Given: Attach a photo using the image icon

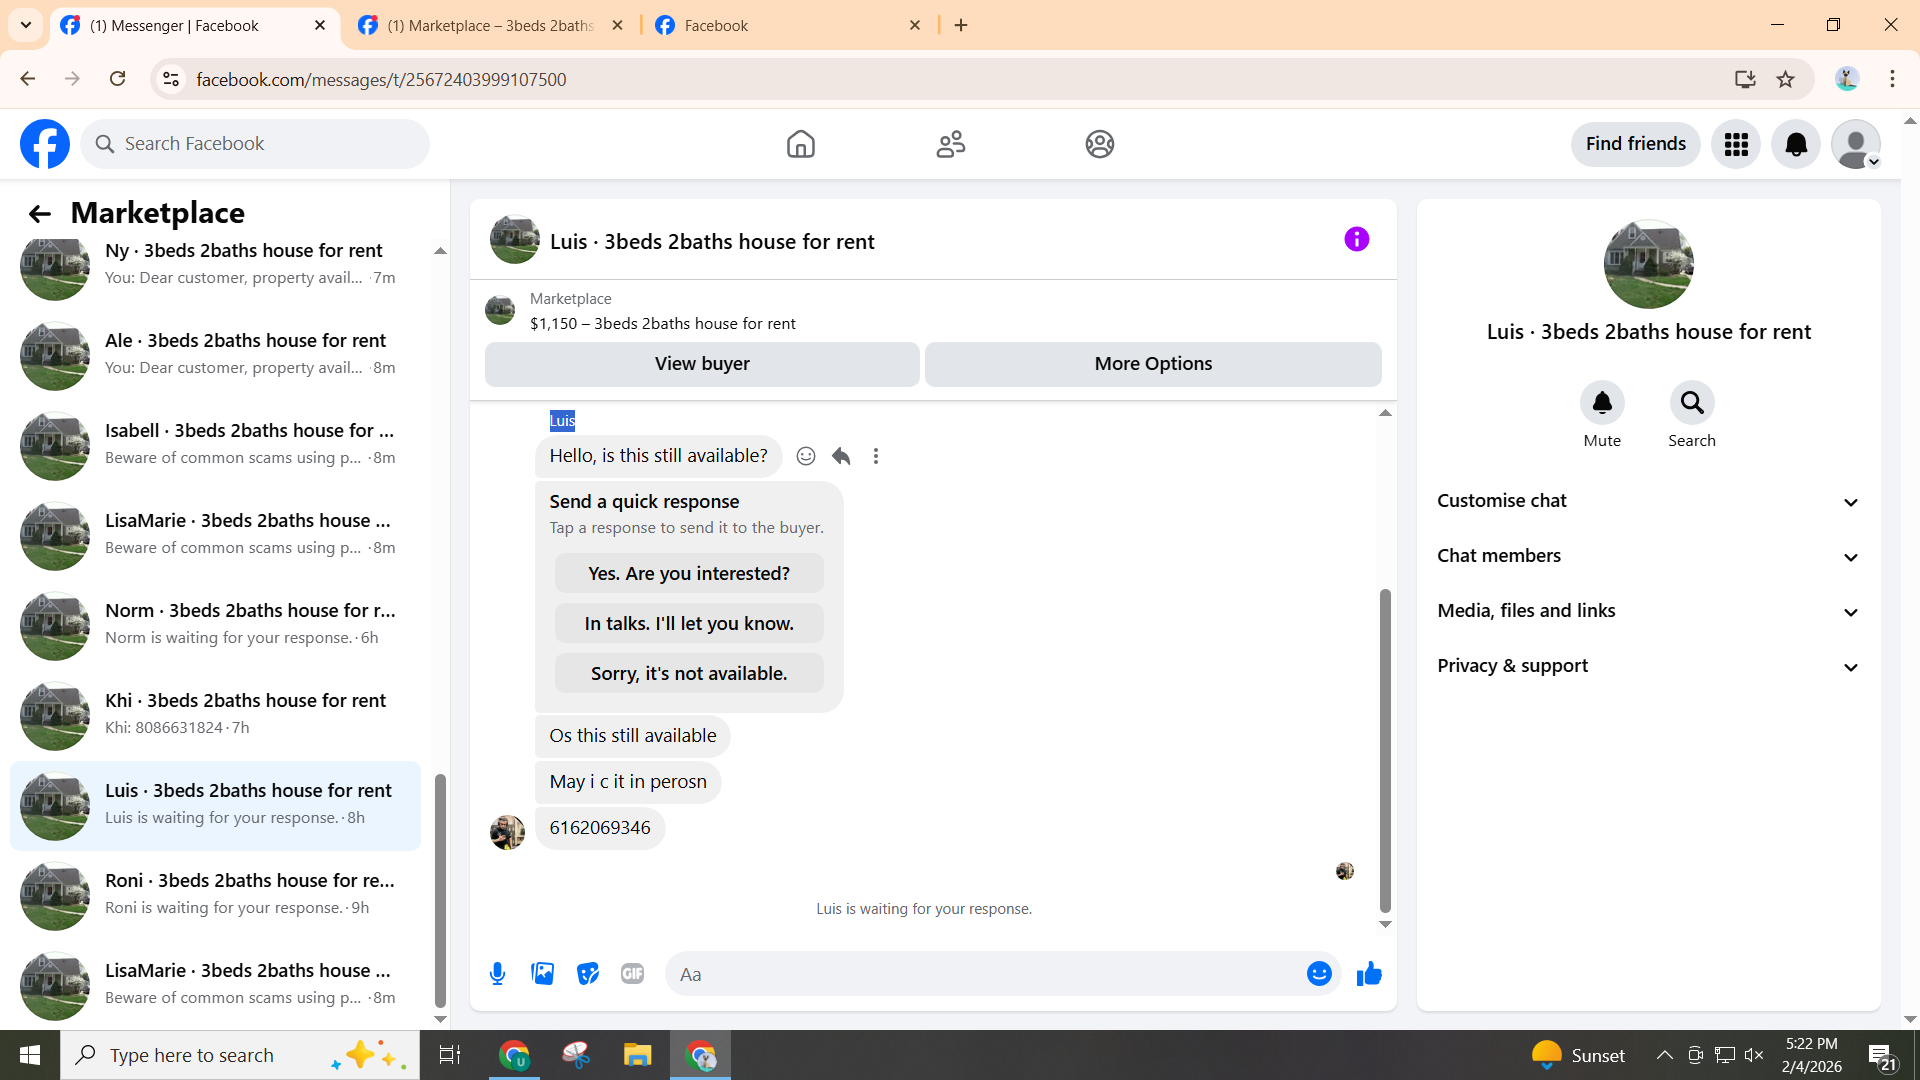Looking at the screenshot, I should point(542,974).
